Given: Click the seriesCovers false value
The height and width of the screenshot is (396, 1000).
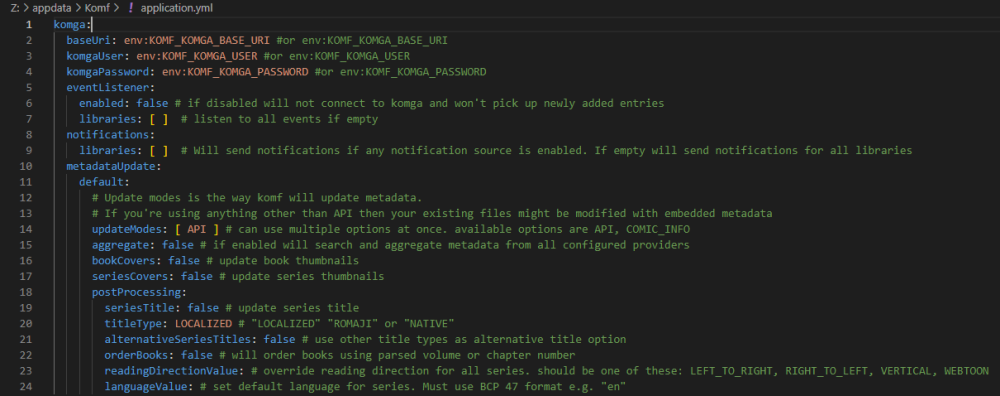Looking at the screenshot, I should point(196,276).
